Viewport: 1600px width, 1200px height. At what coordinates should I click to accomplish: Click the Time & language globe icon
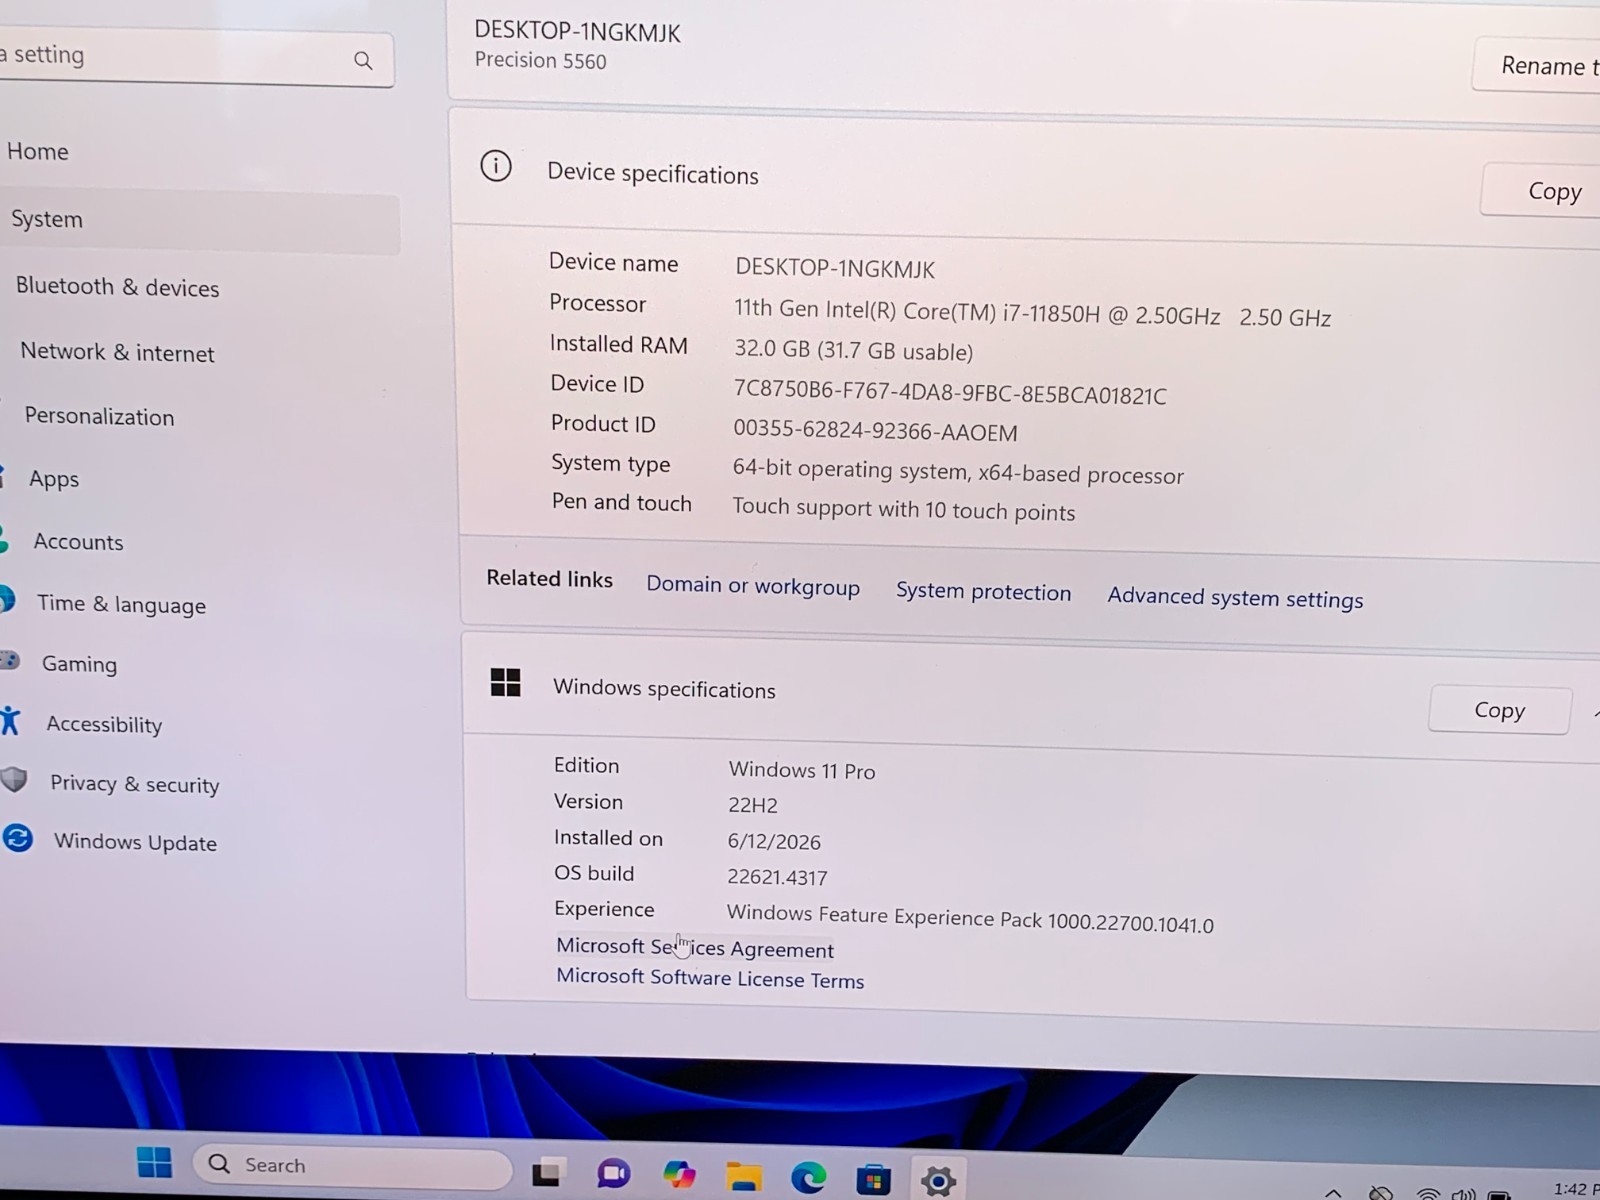(7, 600)
